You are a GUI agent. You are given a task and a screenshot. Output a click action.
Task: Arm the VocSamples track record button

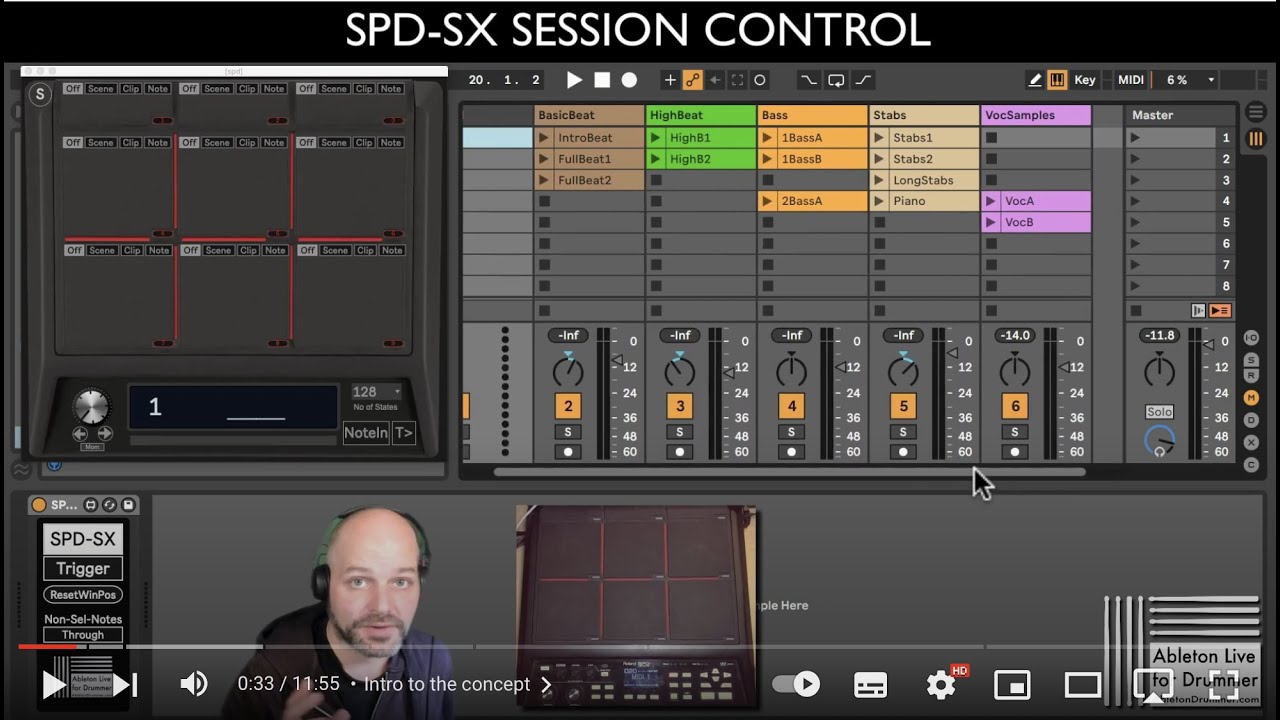[x=1015, y=452]
